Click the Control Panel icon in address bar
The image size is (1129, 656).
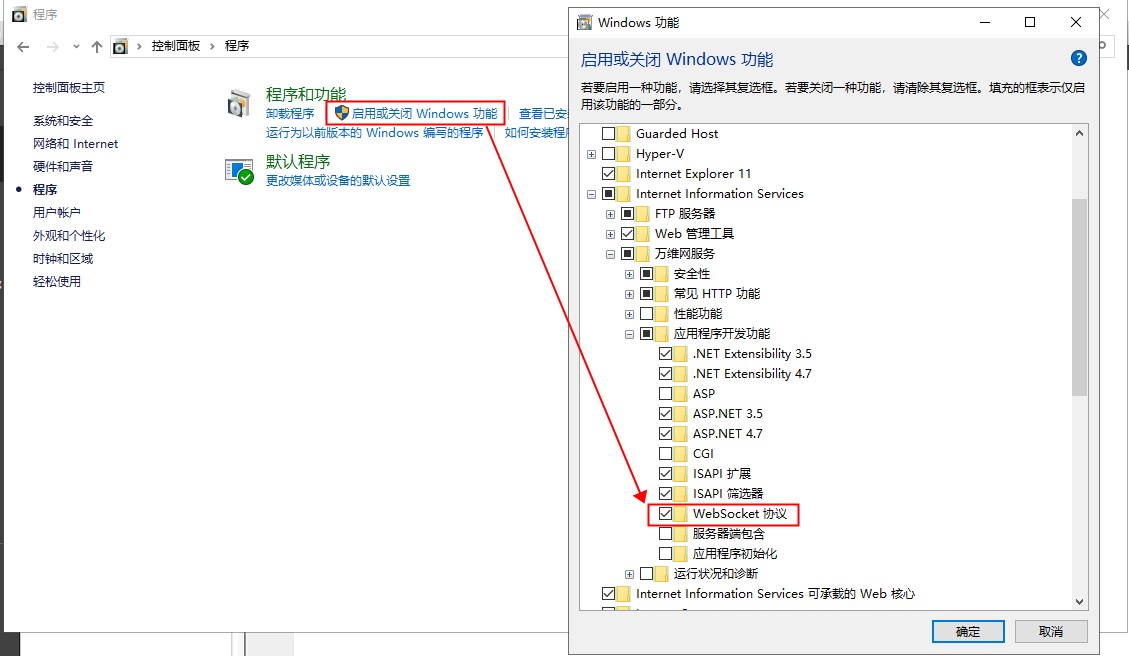pos(121,46)
